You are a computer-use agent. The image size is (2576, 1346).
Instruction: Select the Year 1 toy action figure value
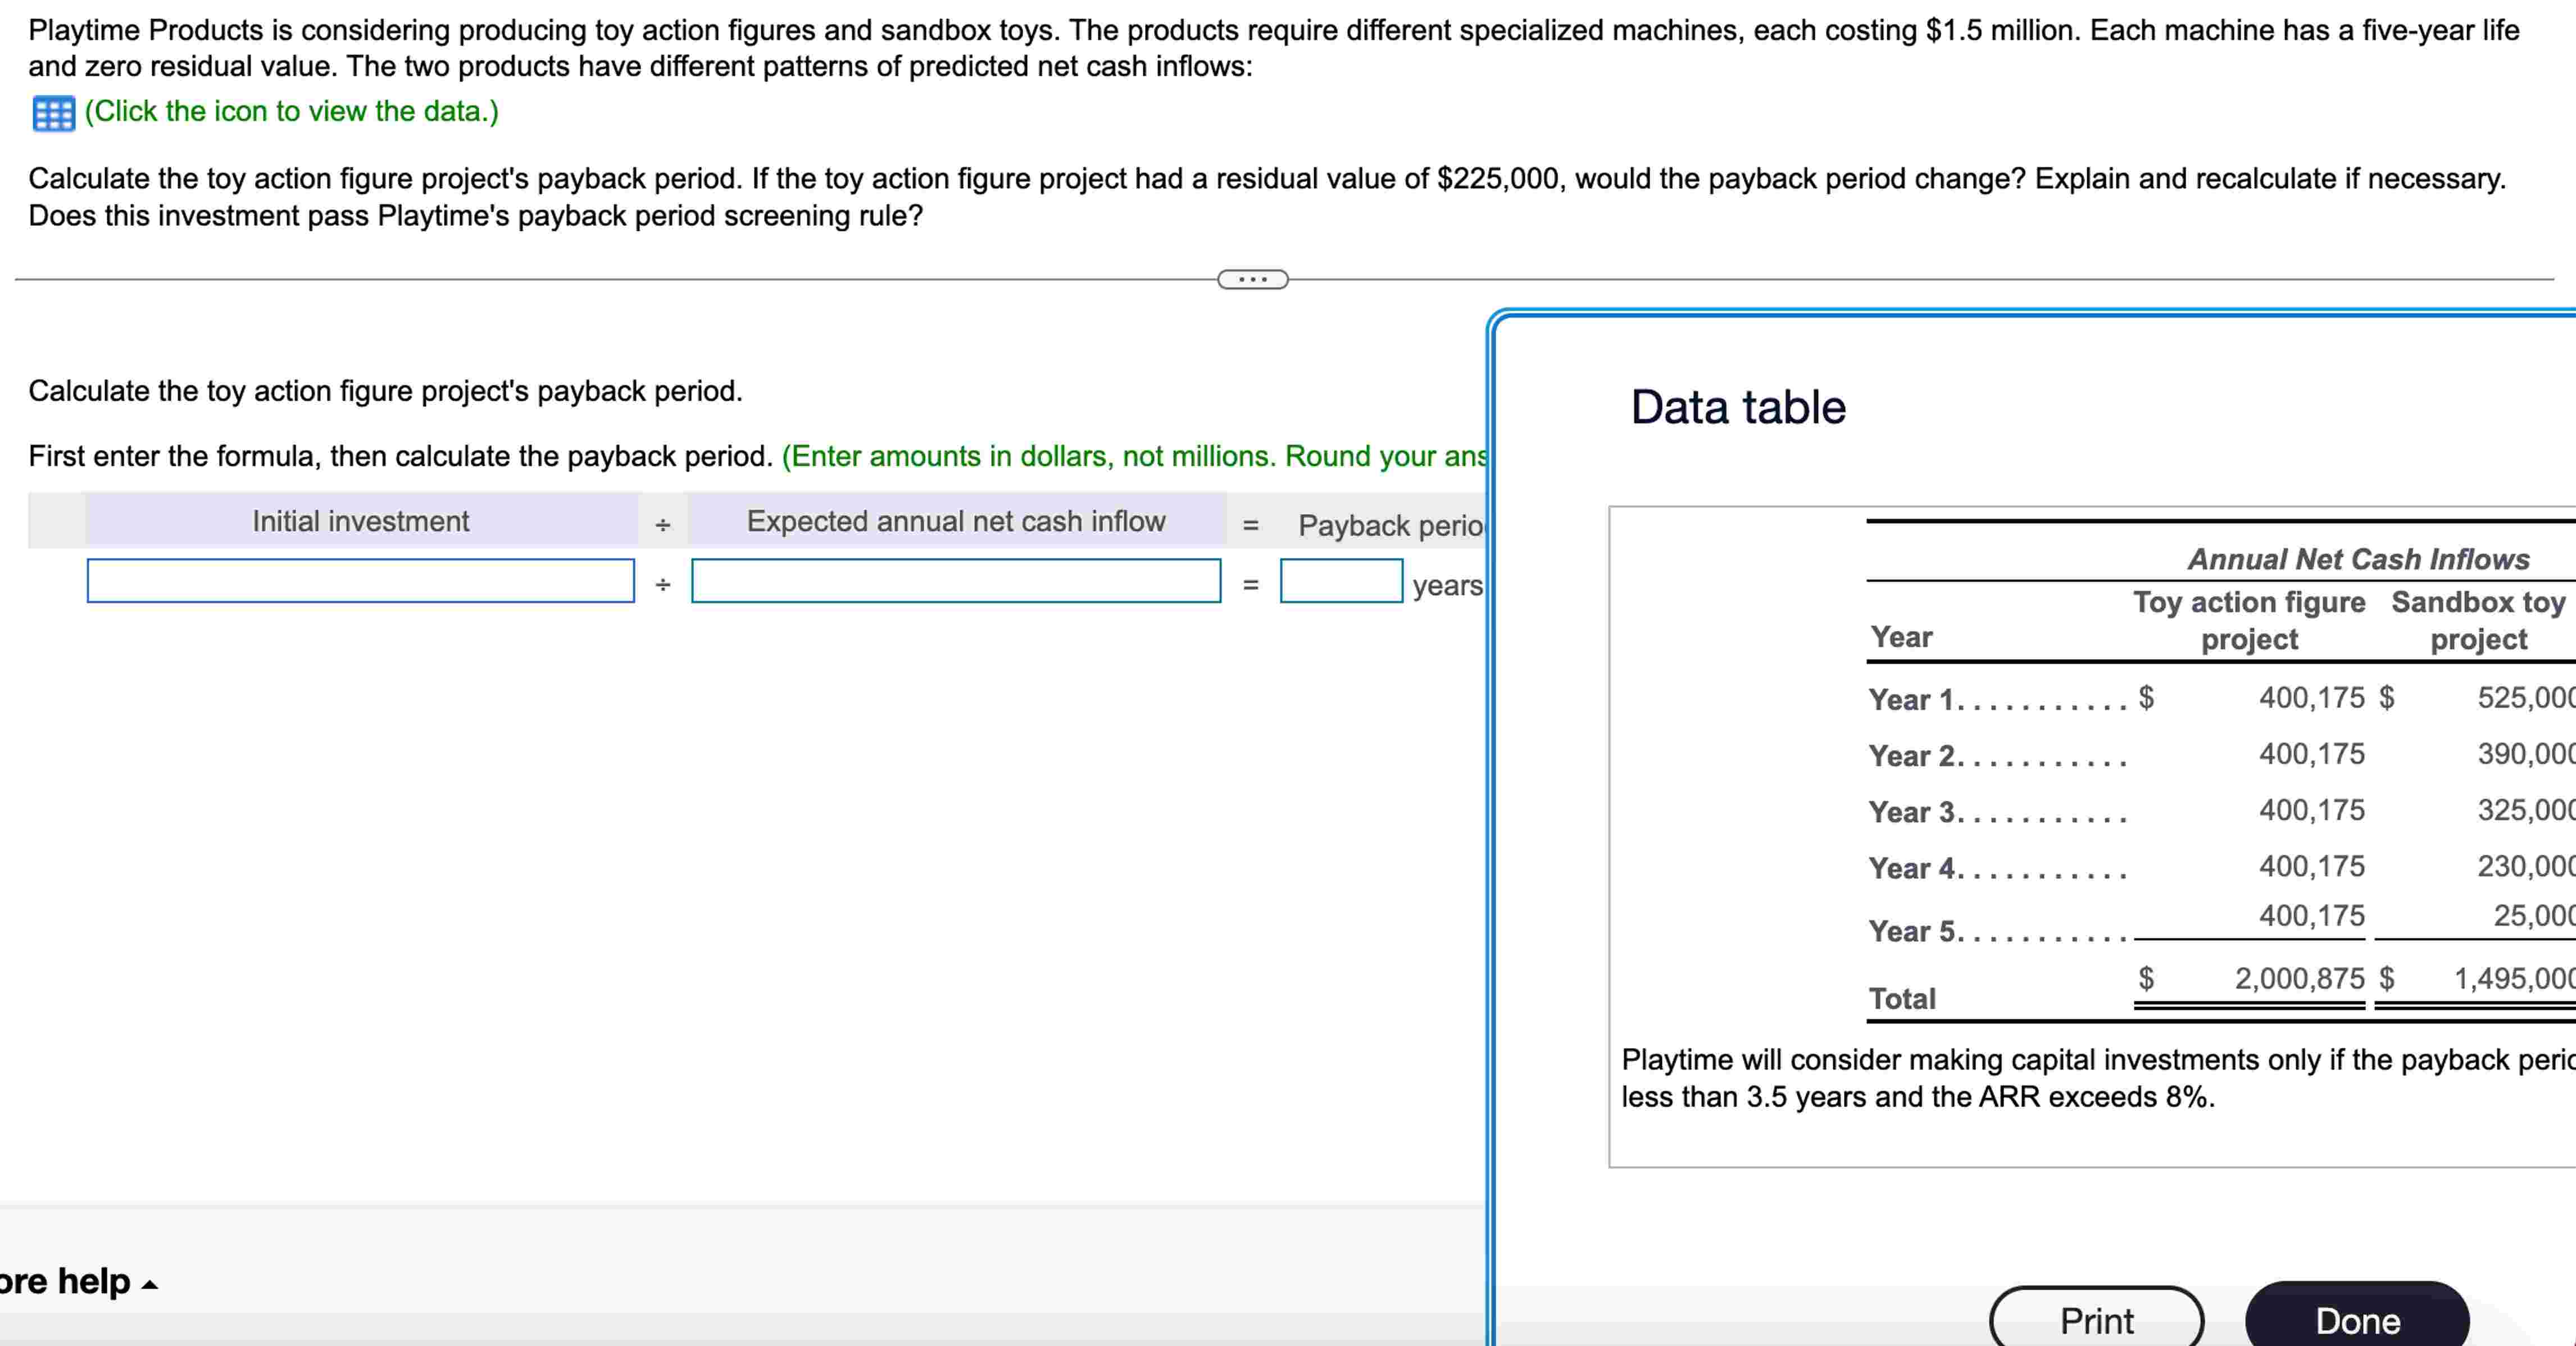[2311, 697]
